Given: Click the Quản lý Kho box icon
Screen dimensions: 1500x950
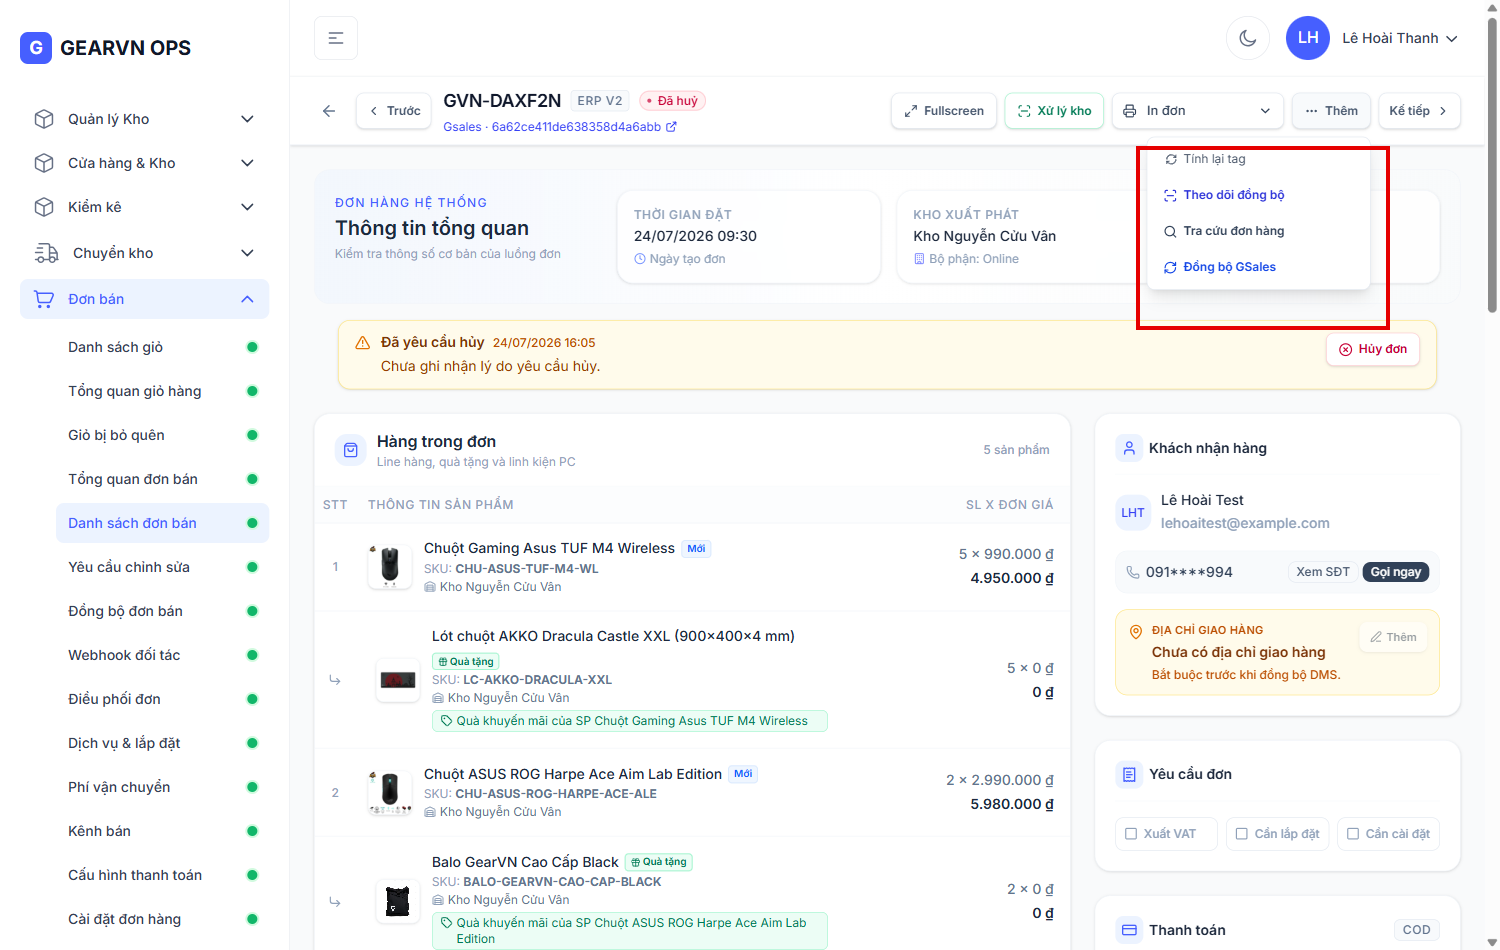Looking at the screenshot, I should [x=44, y=119].
